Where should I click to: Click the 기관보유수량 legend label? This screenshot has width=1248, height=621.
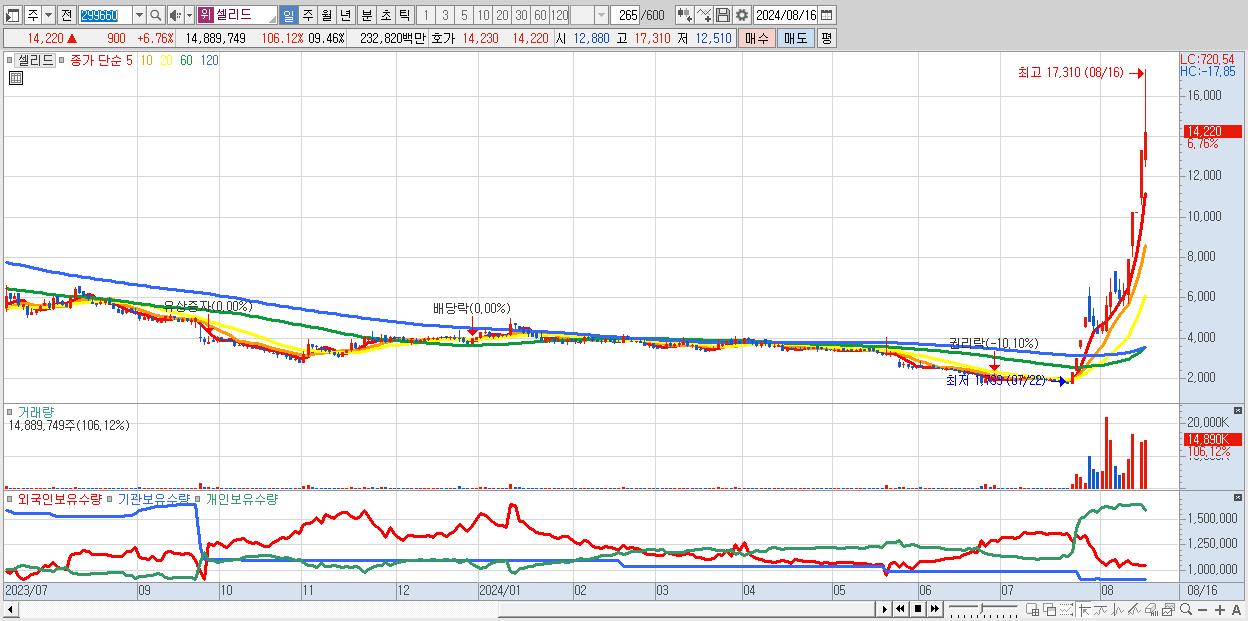(x=152, y=498)
